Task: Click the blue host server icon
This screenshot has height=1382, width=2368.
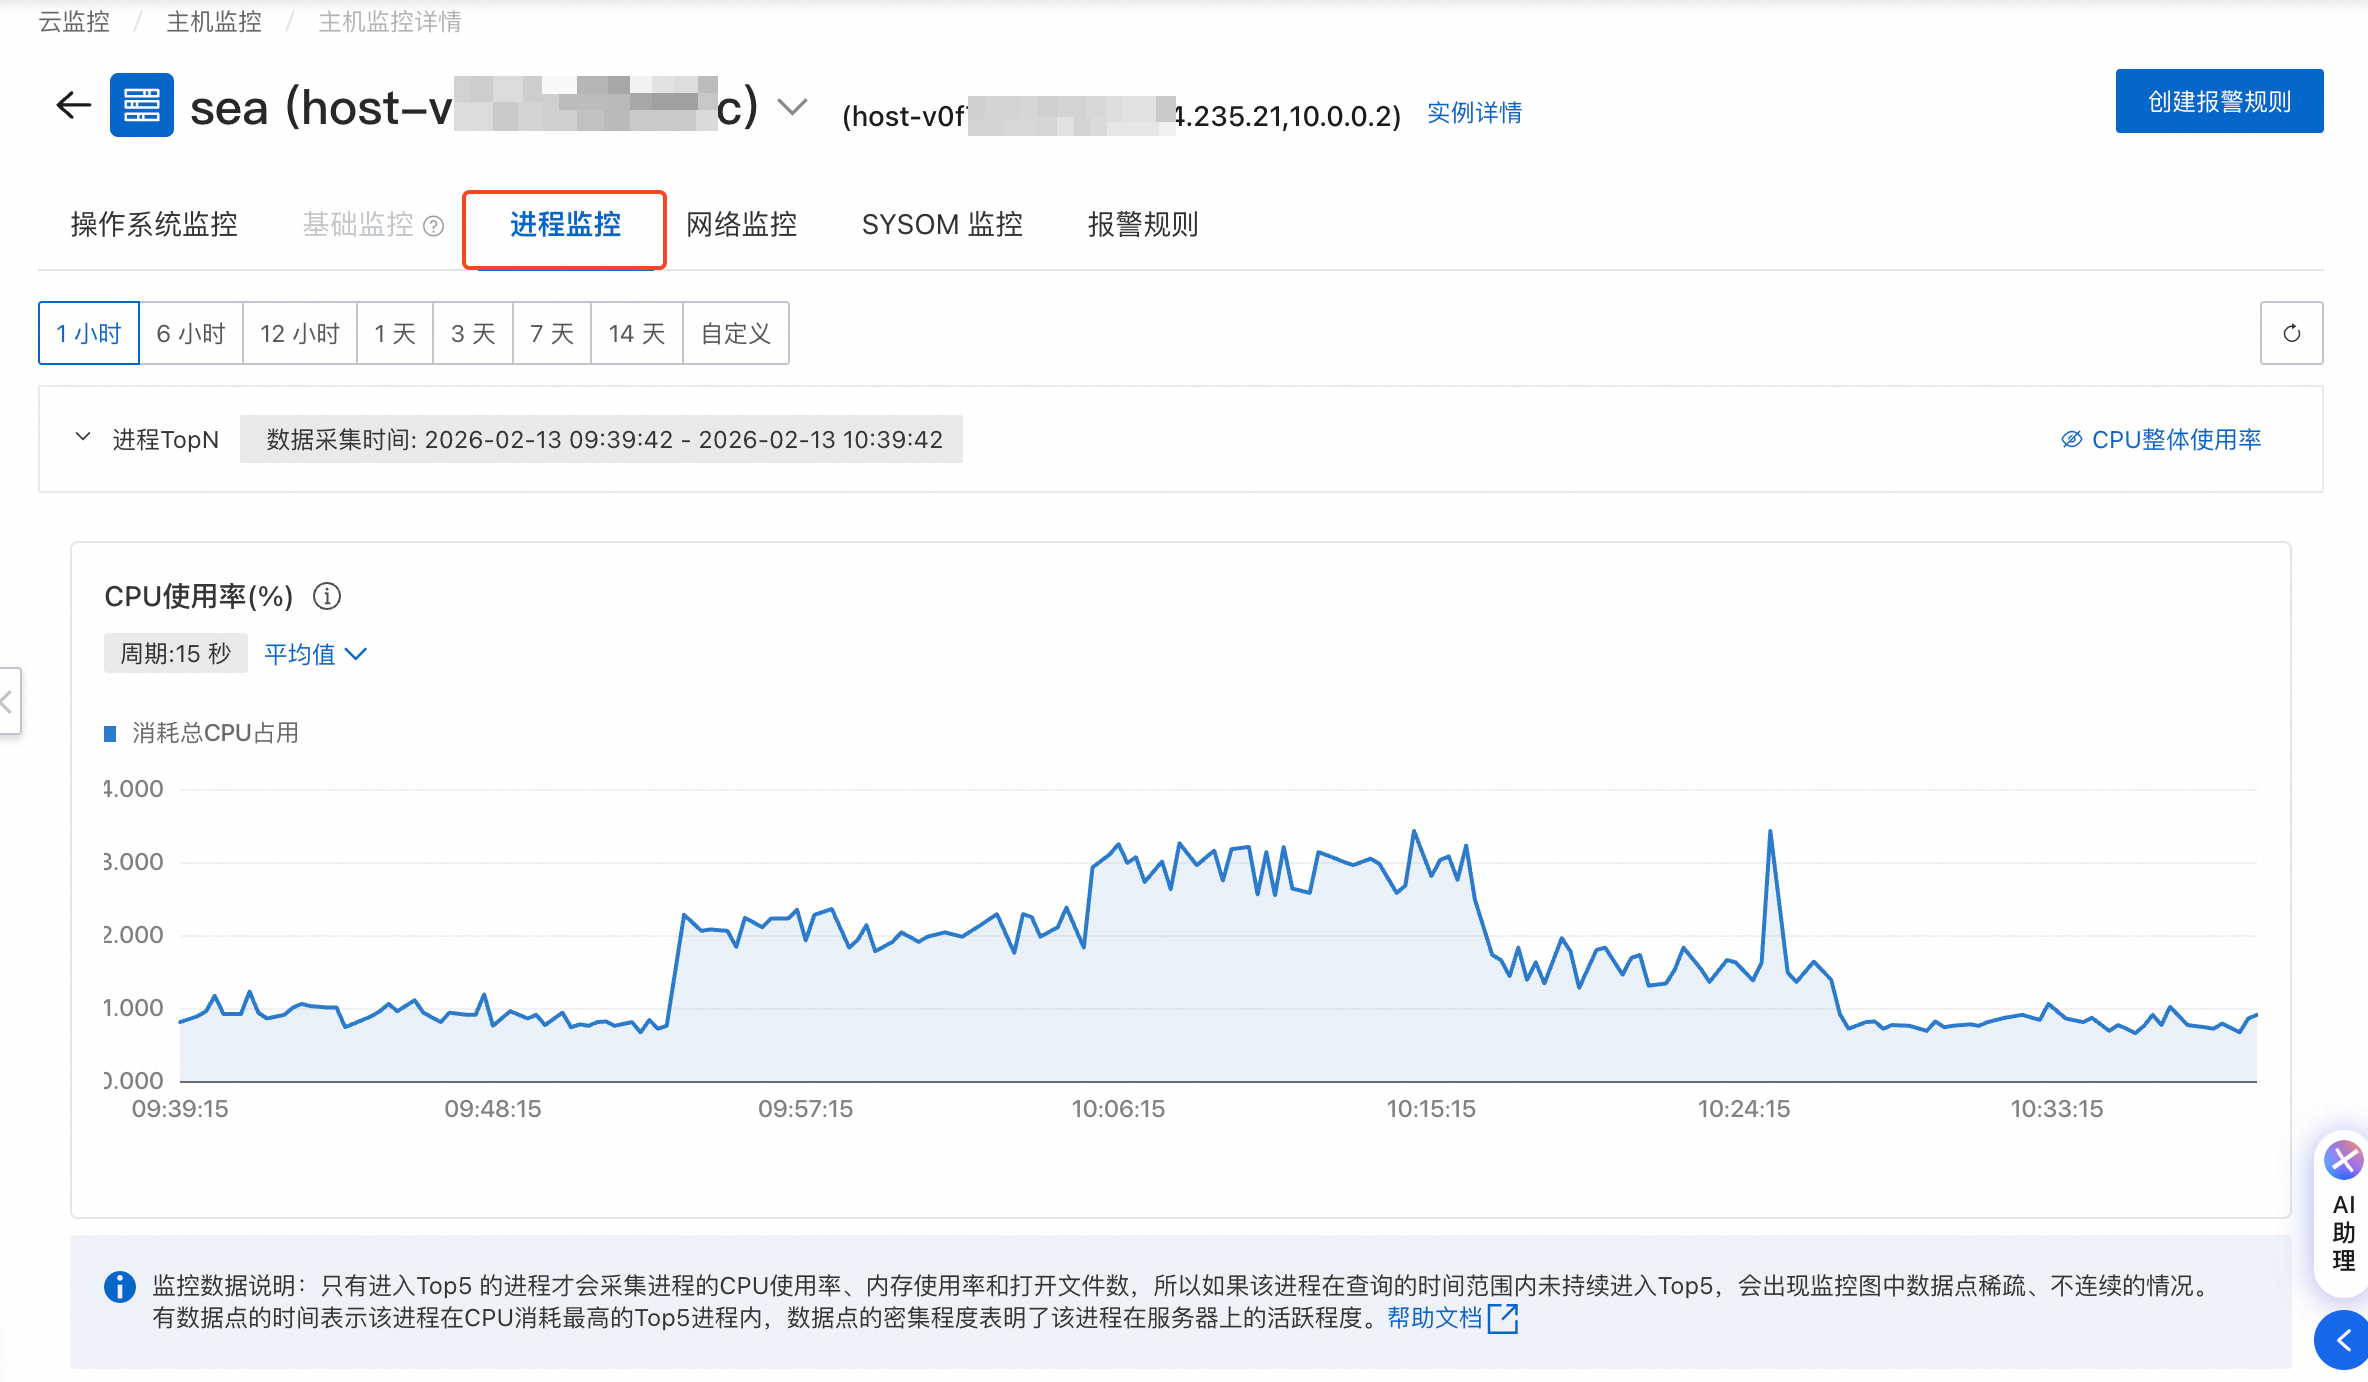Action: coord(141,105)
